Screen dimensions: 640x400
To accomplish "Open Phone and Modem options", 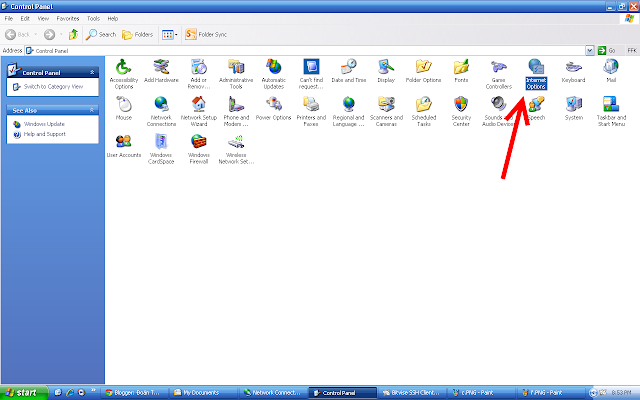I will click(x=236, y=111).
